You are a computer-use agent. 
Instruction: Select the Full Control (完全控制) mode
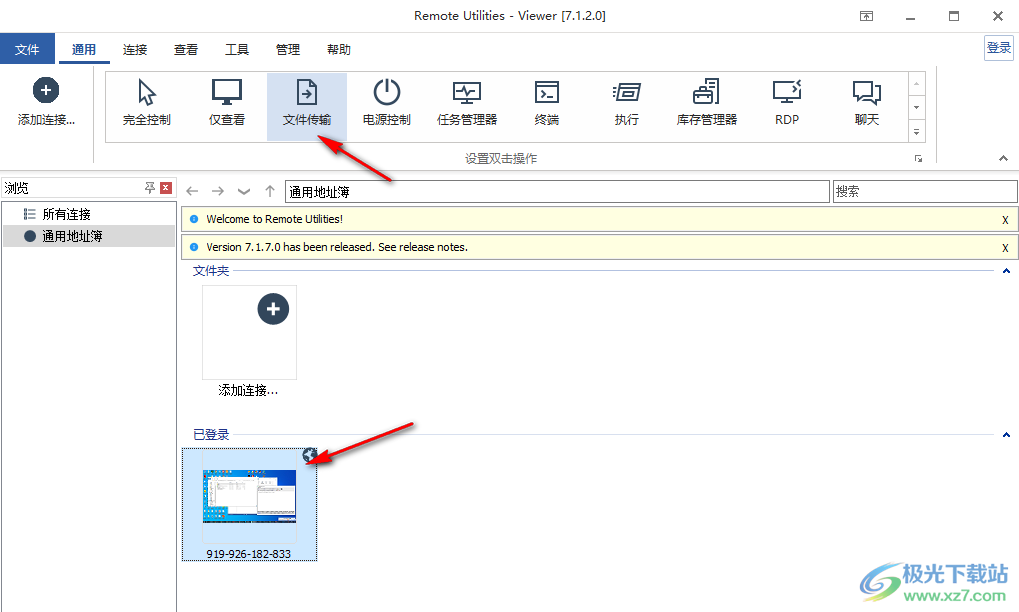pos(147,105)
